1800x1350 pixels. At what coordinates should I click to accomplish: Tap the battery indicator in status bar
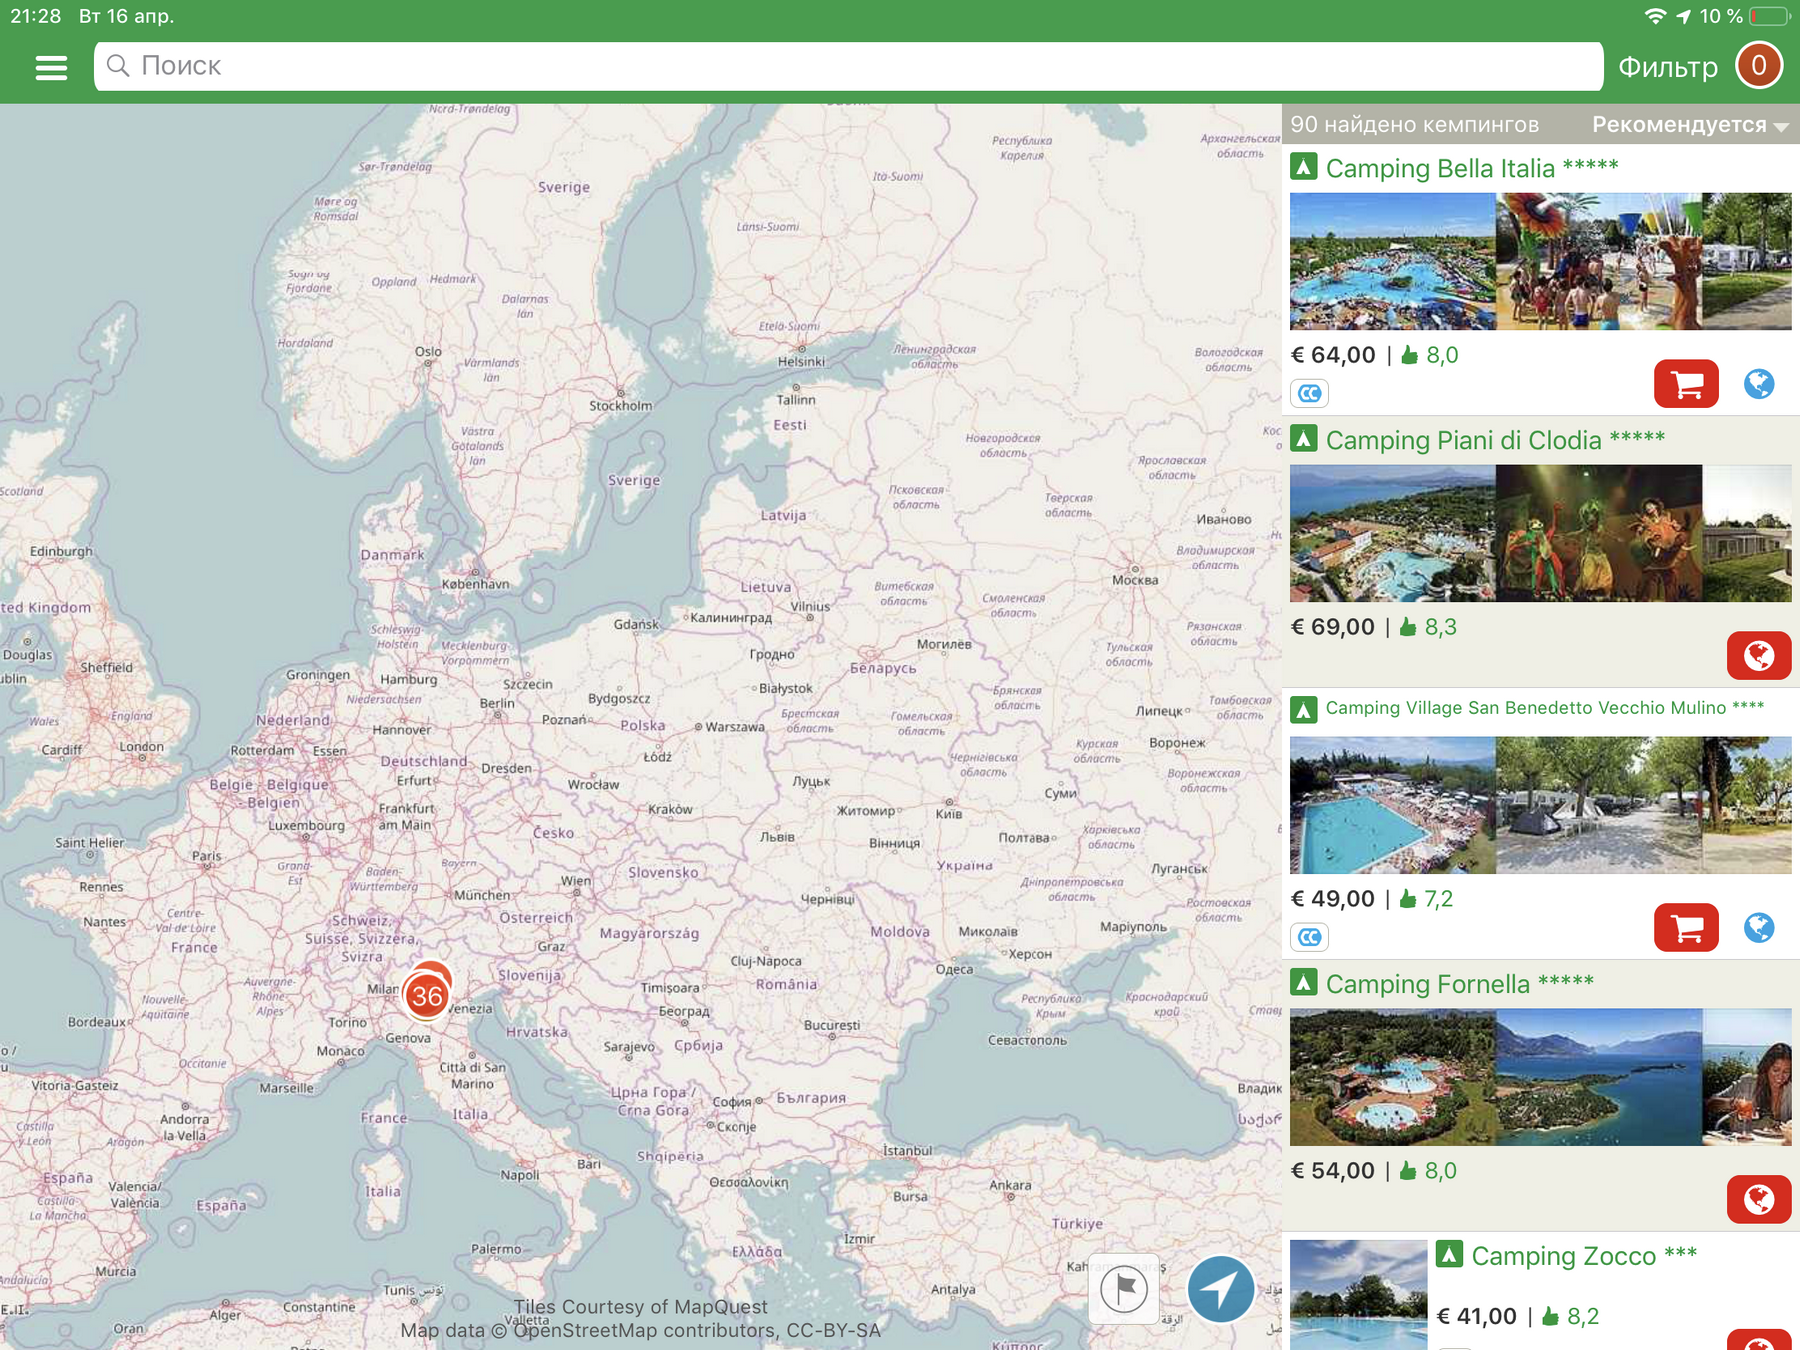click(1769, 16)
